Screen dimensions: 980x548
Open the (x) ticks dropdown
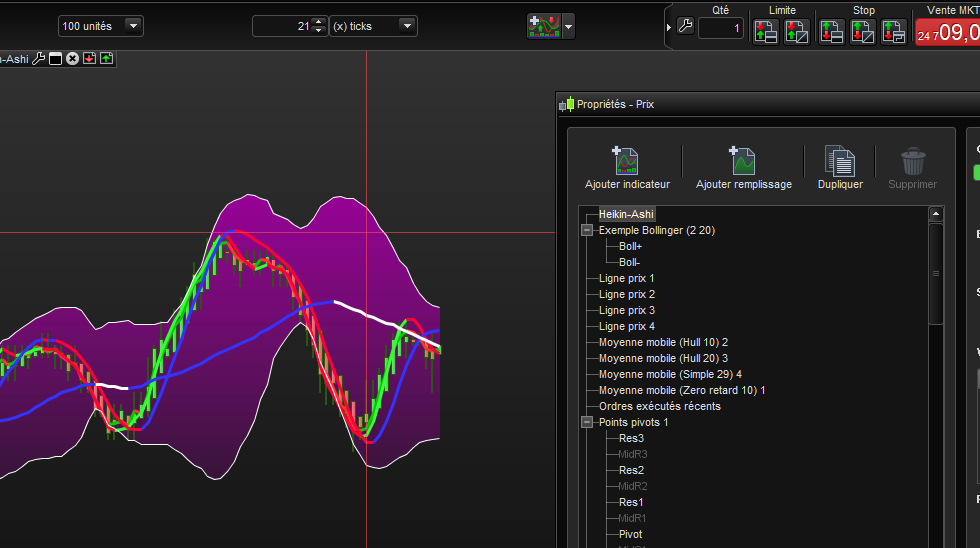click(x=374, y=26)
